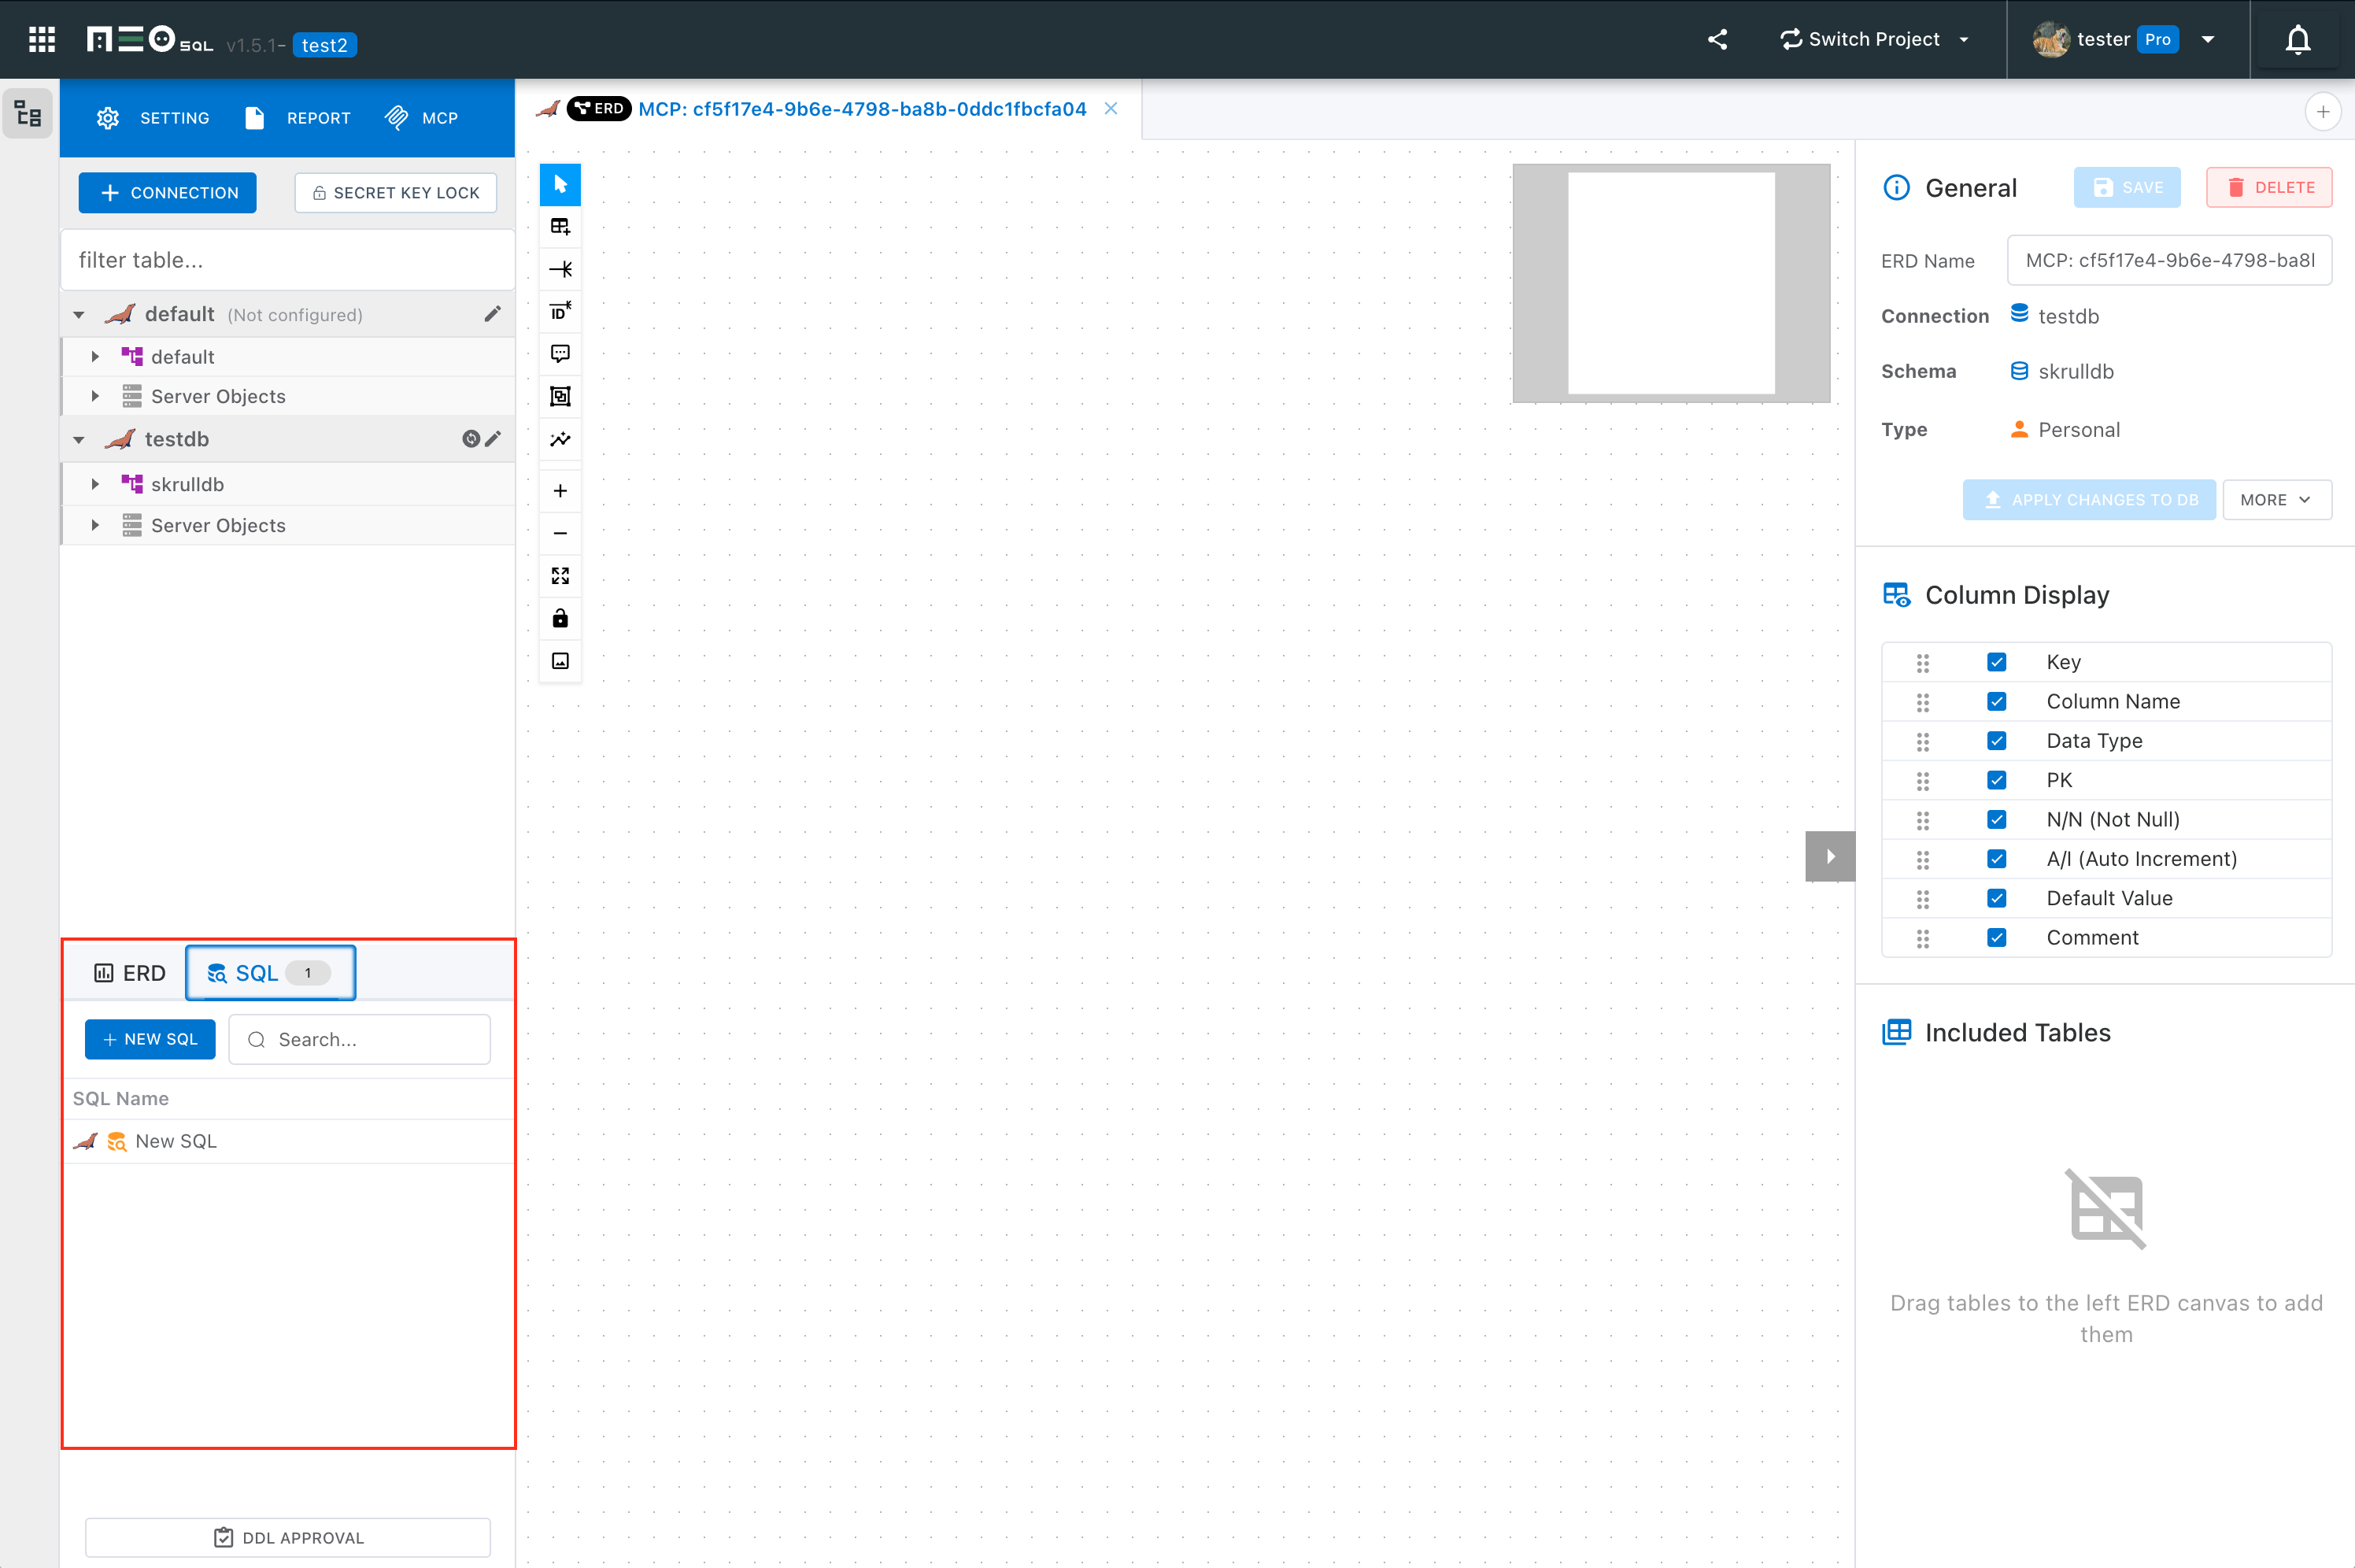Collapse the testdb connection node
This screenshot has height=1568, width=2355.
pos(79,440)
